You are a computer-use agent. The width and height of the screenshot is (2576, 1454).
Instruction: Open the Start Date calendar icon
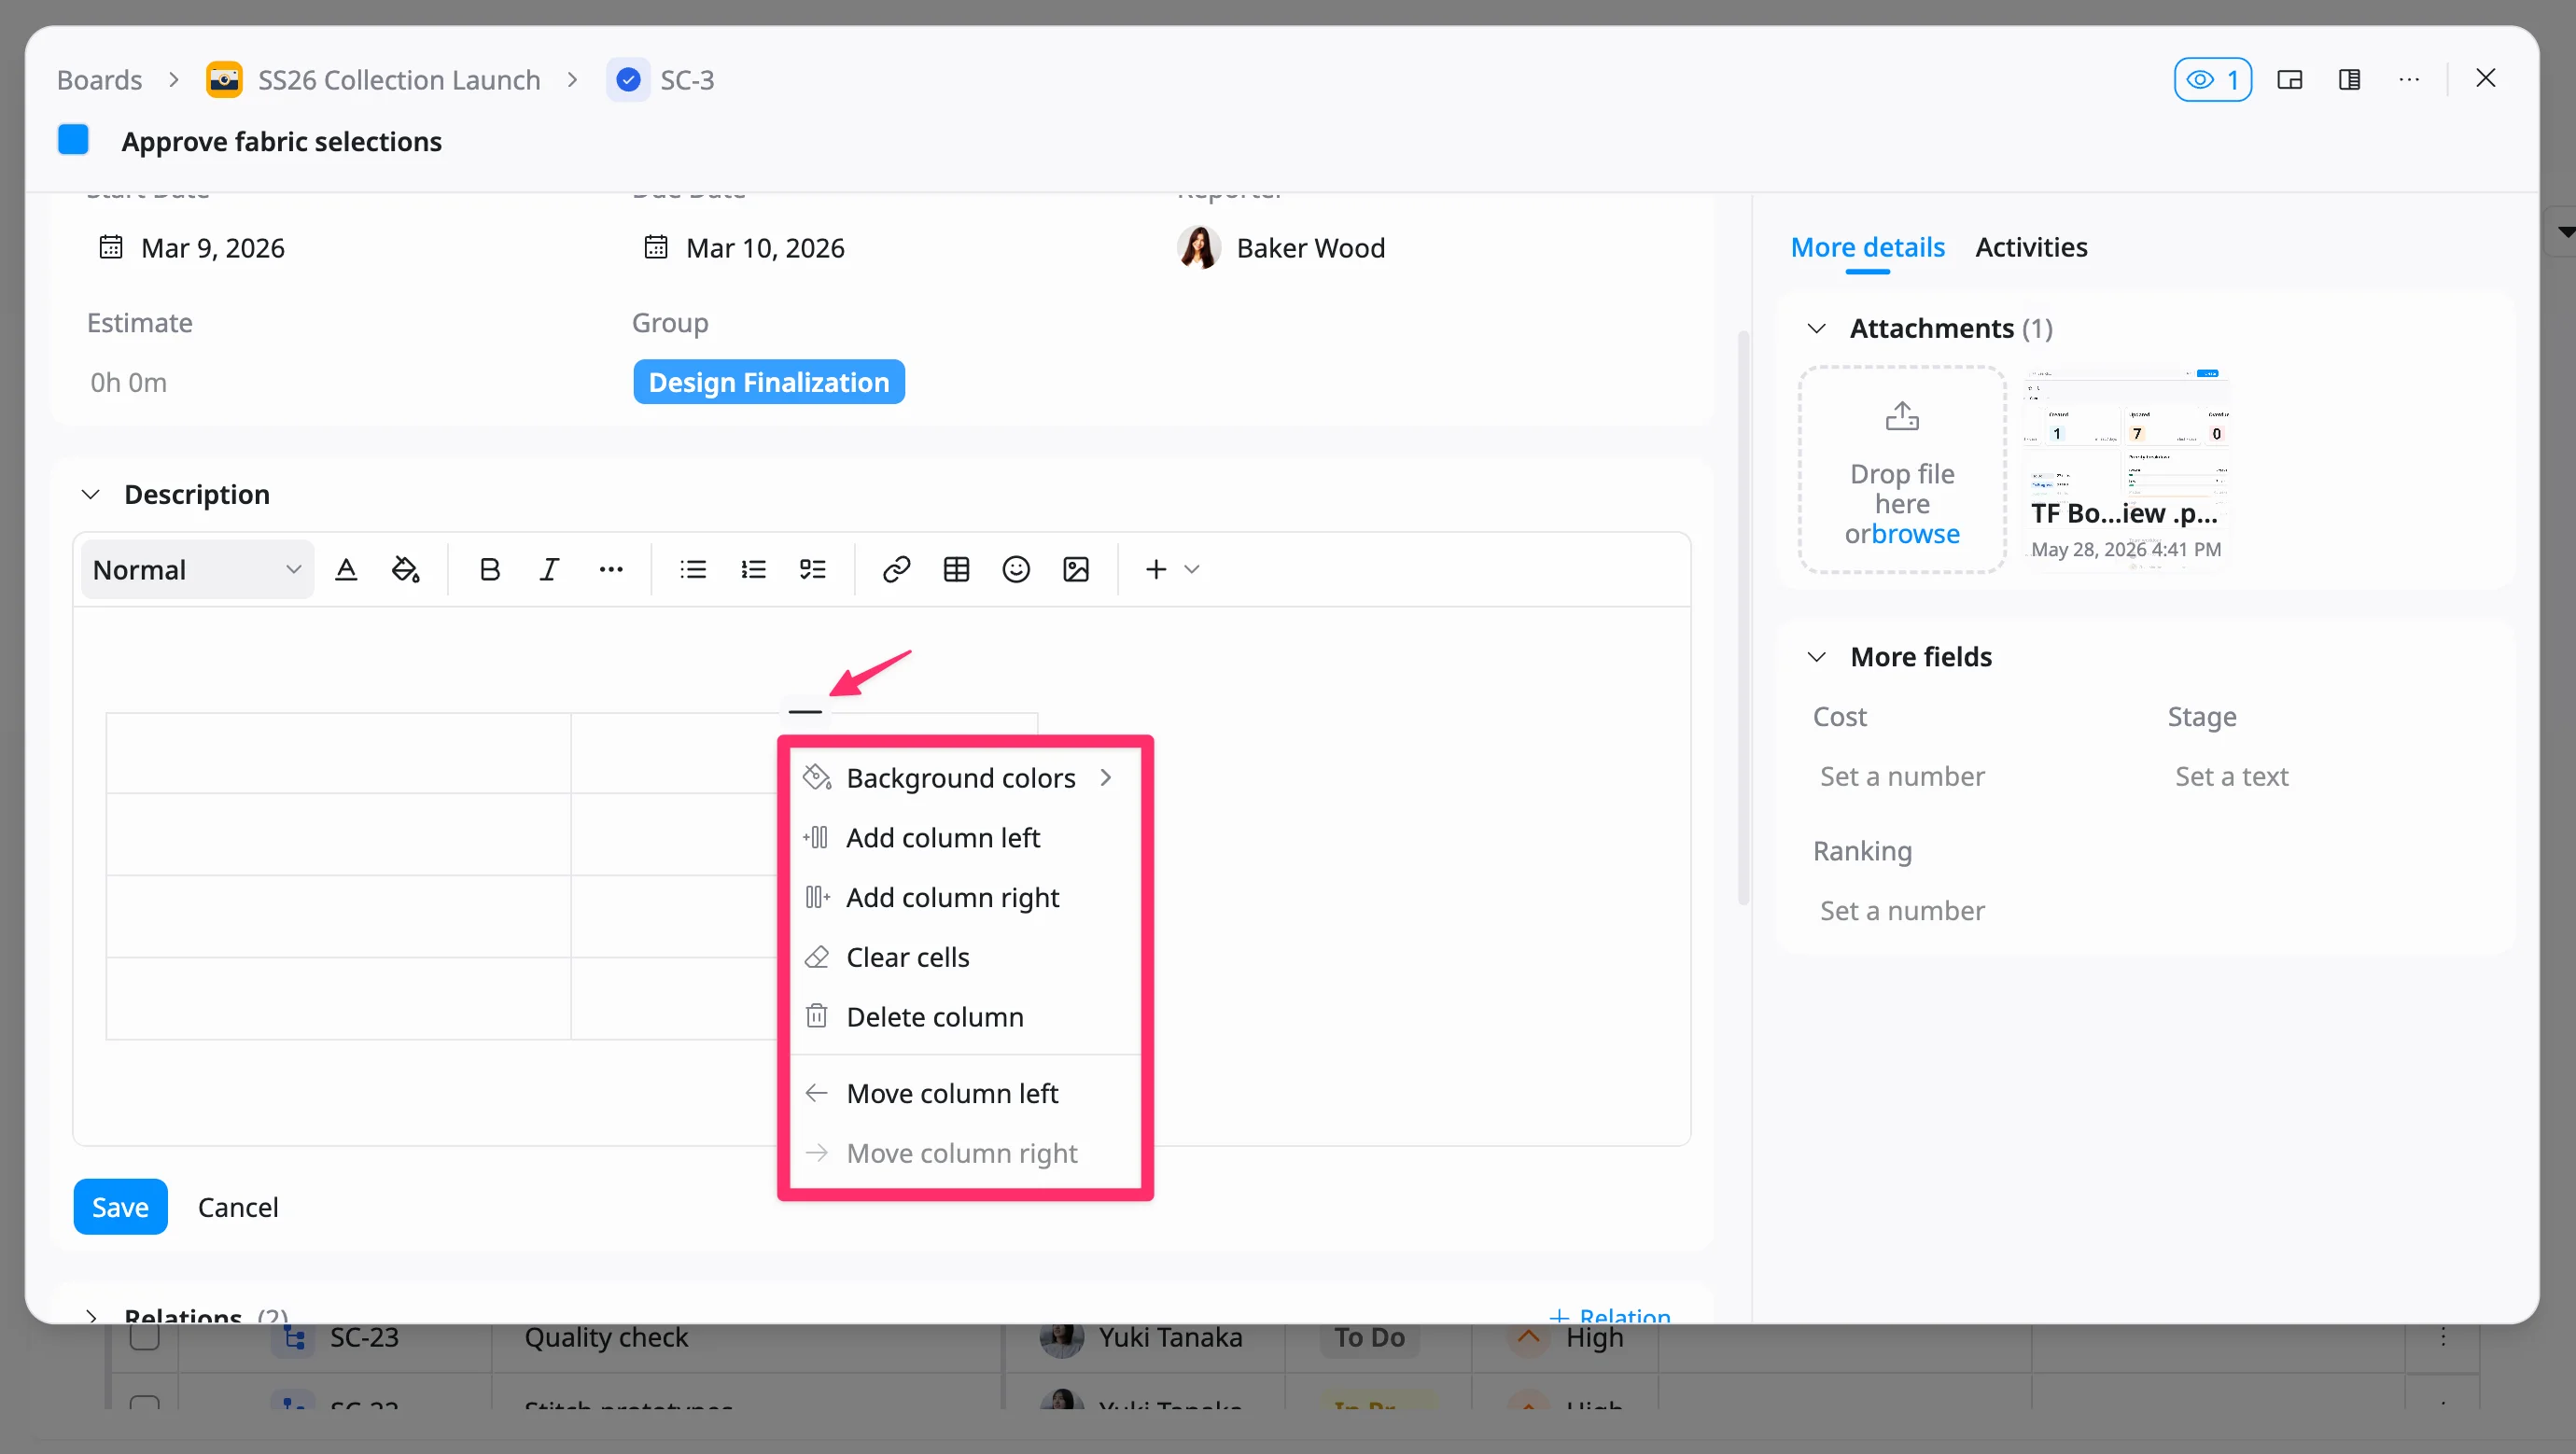pyautogui.click(x=111, y=247)
